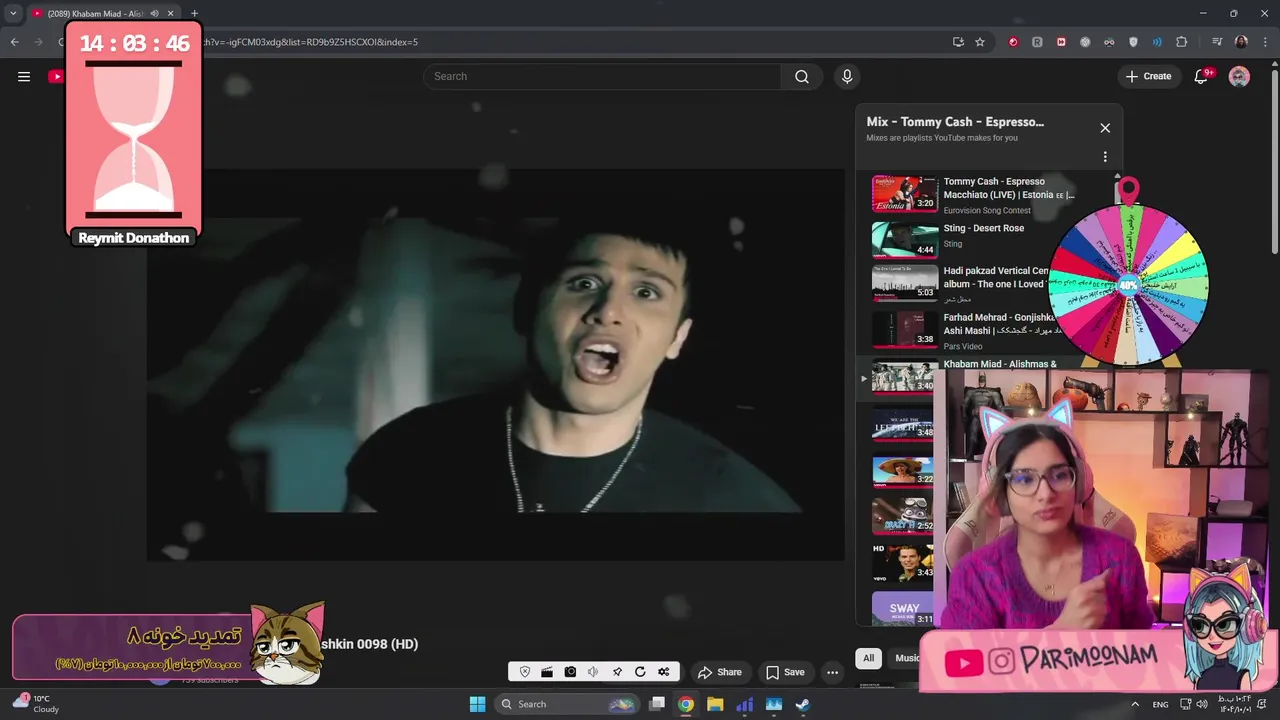Open the gray globe-pattern extension icon
1280x720 pixels.
[1085, 42]
